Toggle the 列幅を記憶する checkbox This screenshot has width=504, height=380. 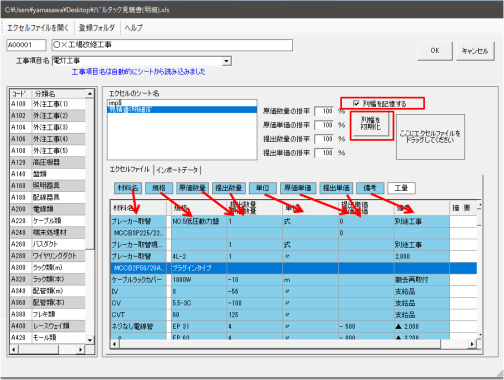point(356,104)
